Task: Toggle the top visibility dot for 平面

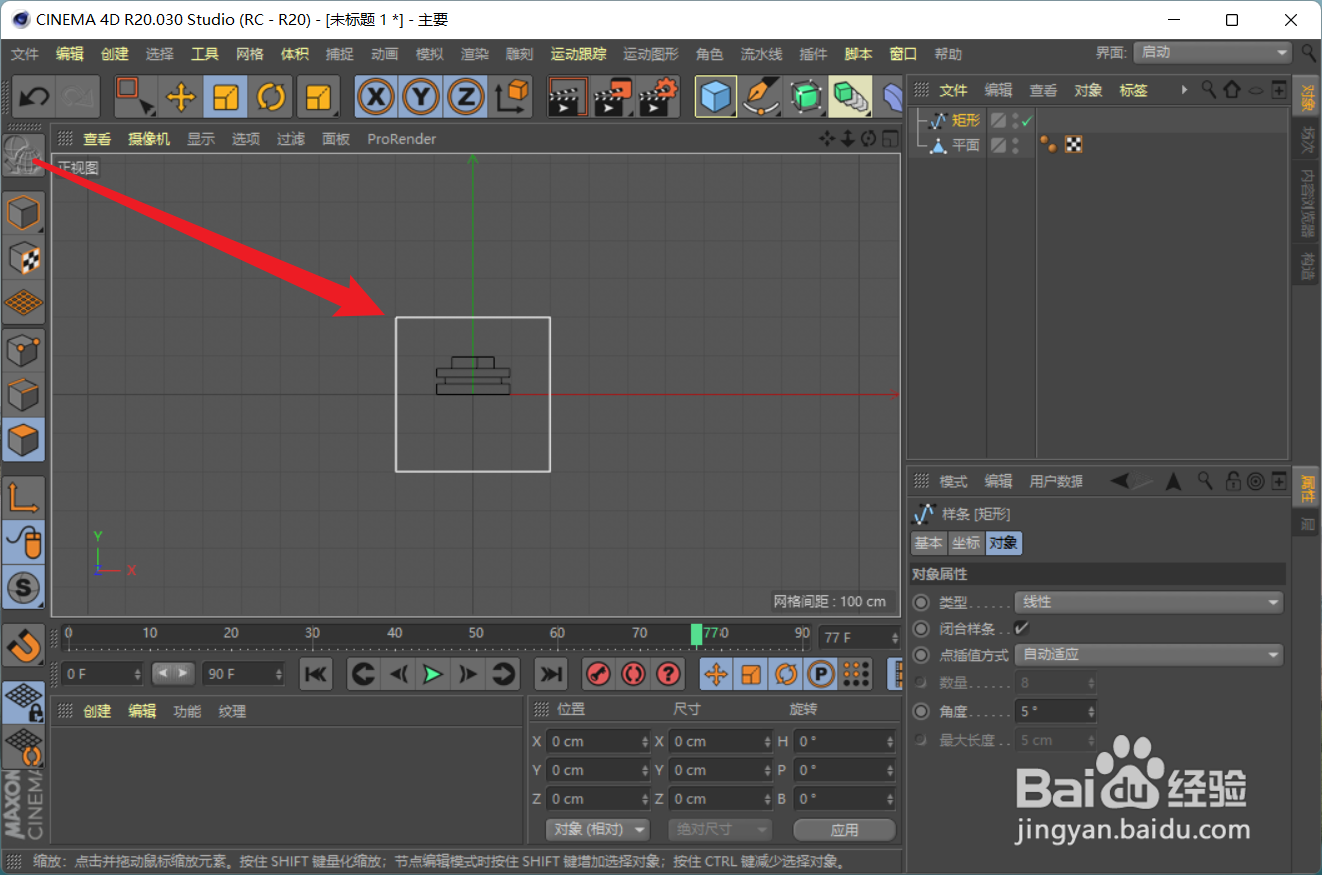Action: point(1015,140)
